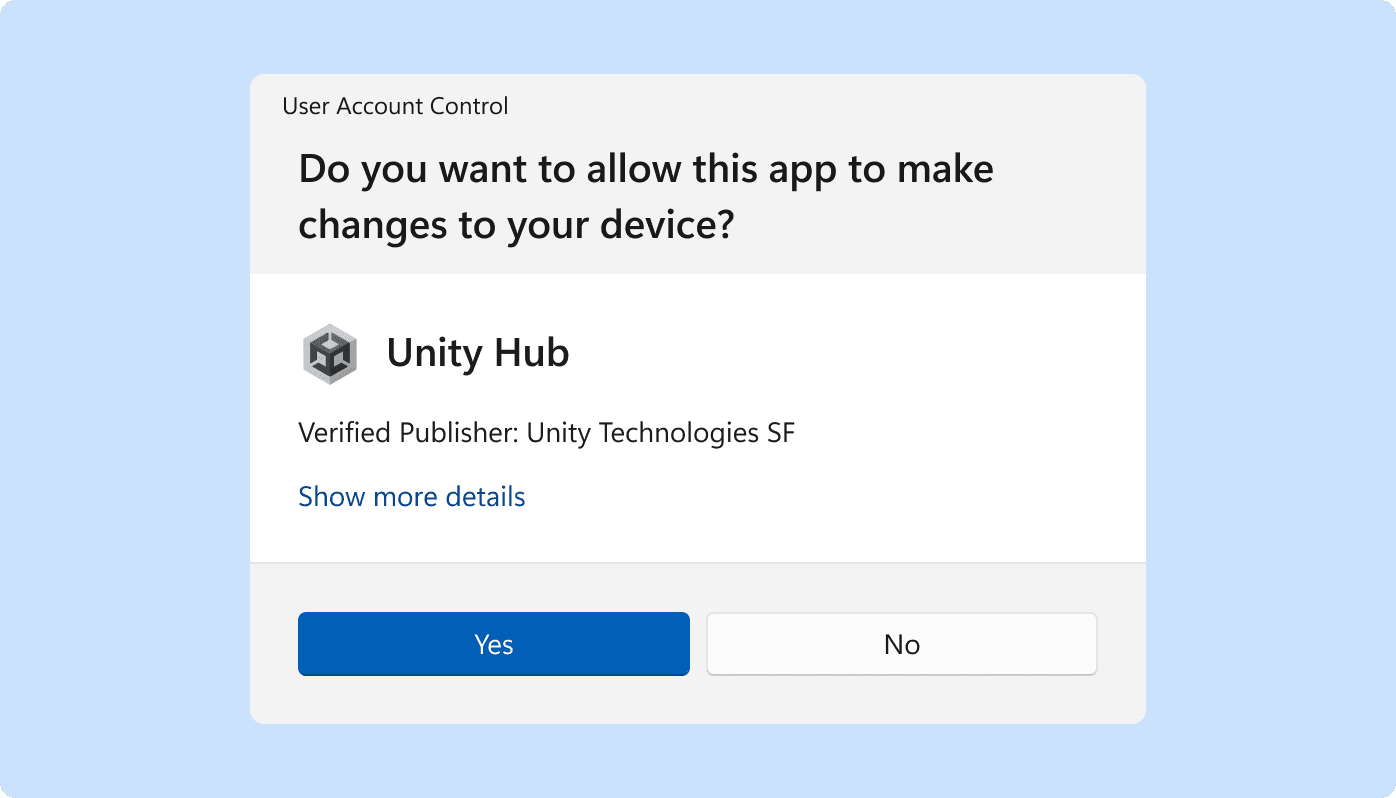Click the Unity Hub application icon
This screenshot has width=1396, height=798.
pos(330,354)
